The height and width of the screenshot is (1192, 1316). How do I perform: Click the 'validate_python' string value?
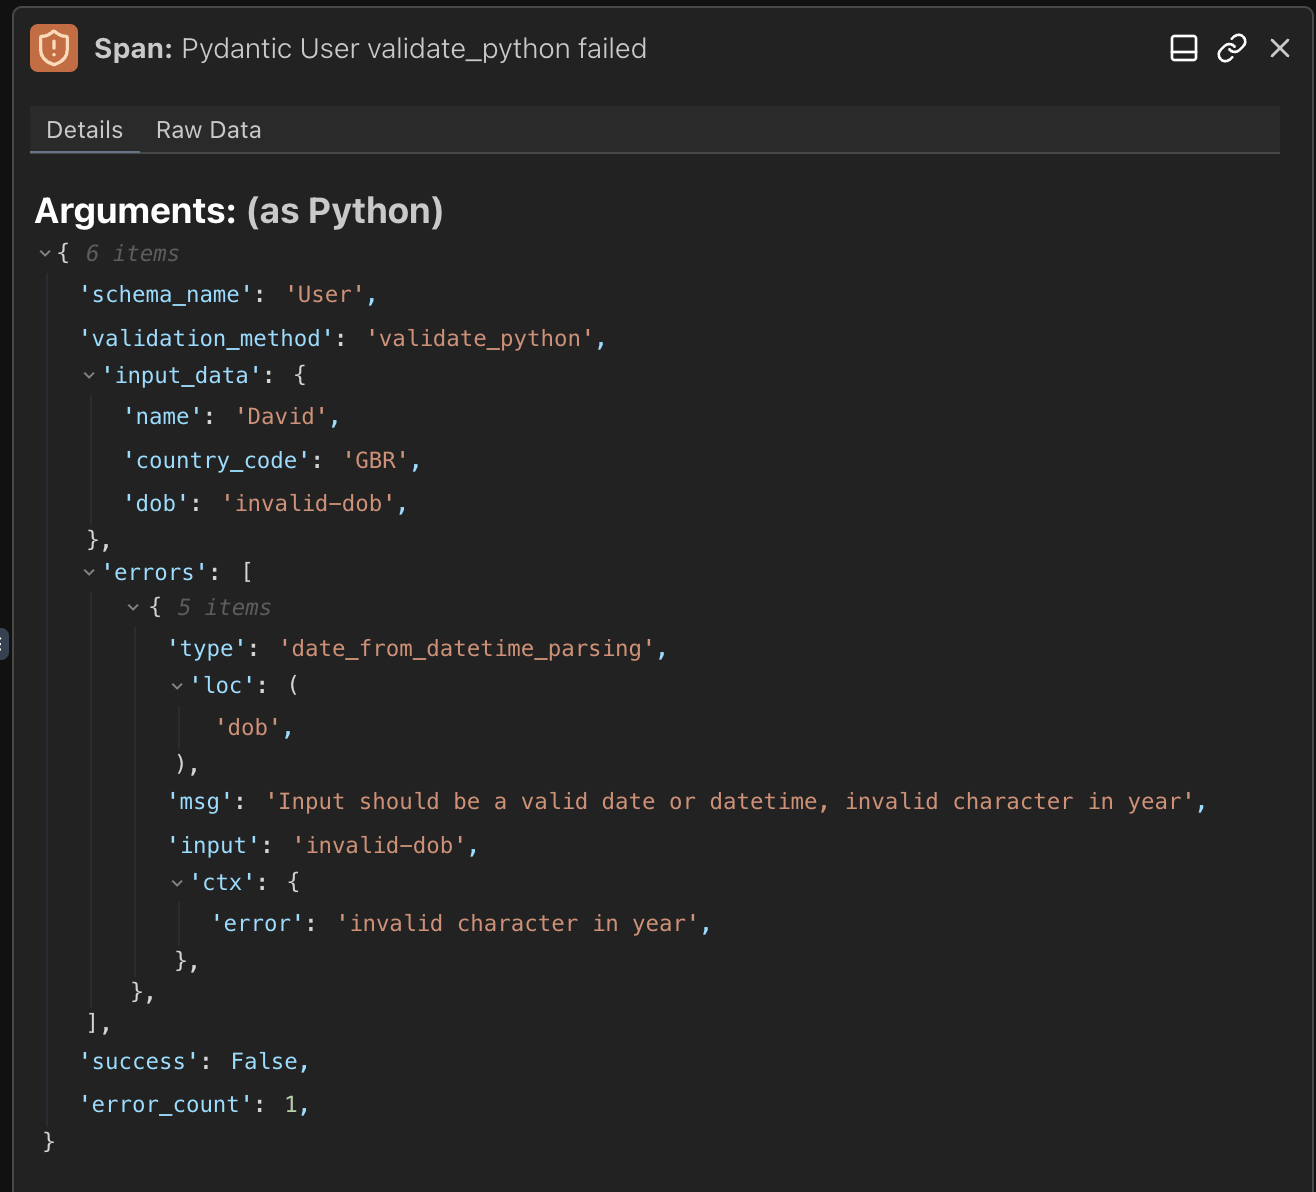point(479,339)
